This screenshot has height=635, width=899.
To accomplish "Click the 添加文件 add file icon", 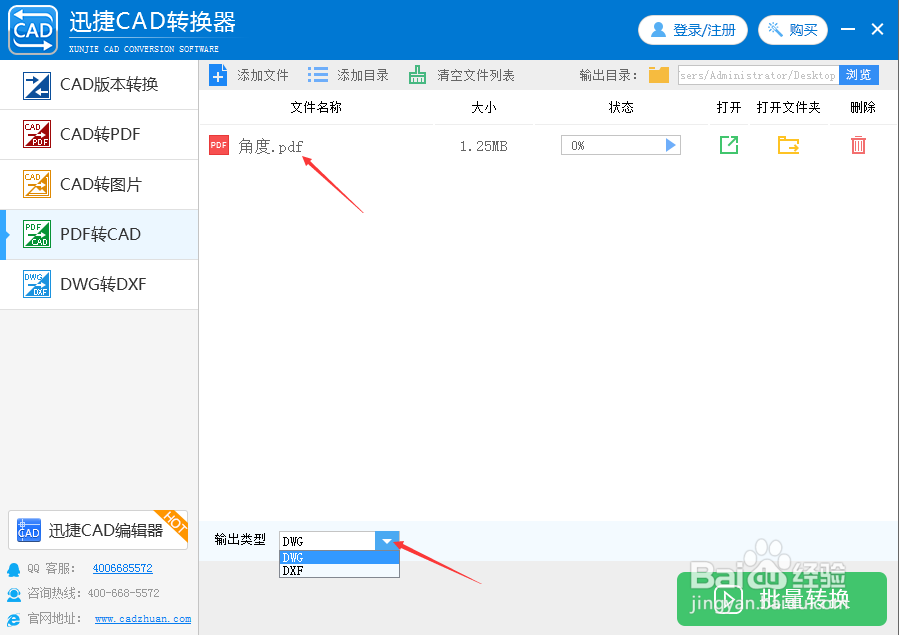I will coord(219,74).
